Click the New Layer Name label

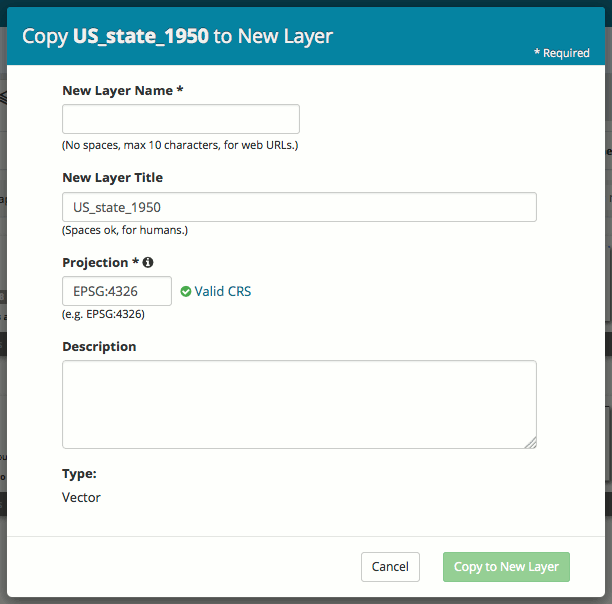pos(122,90)
